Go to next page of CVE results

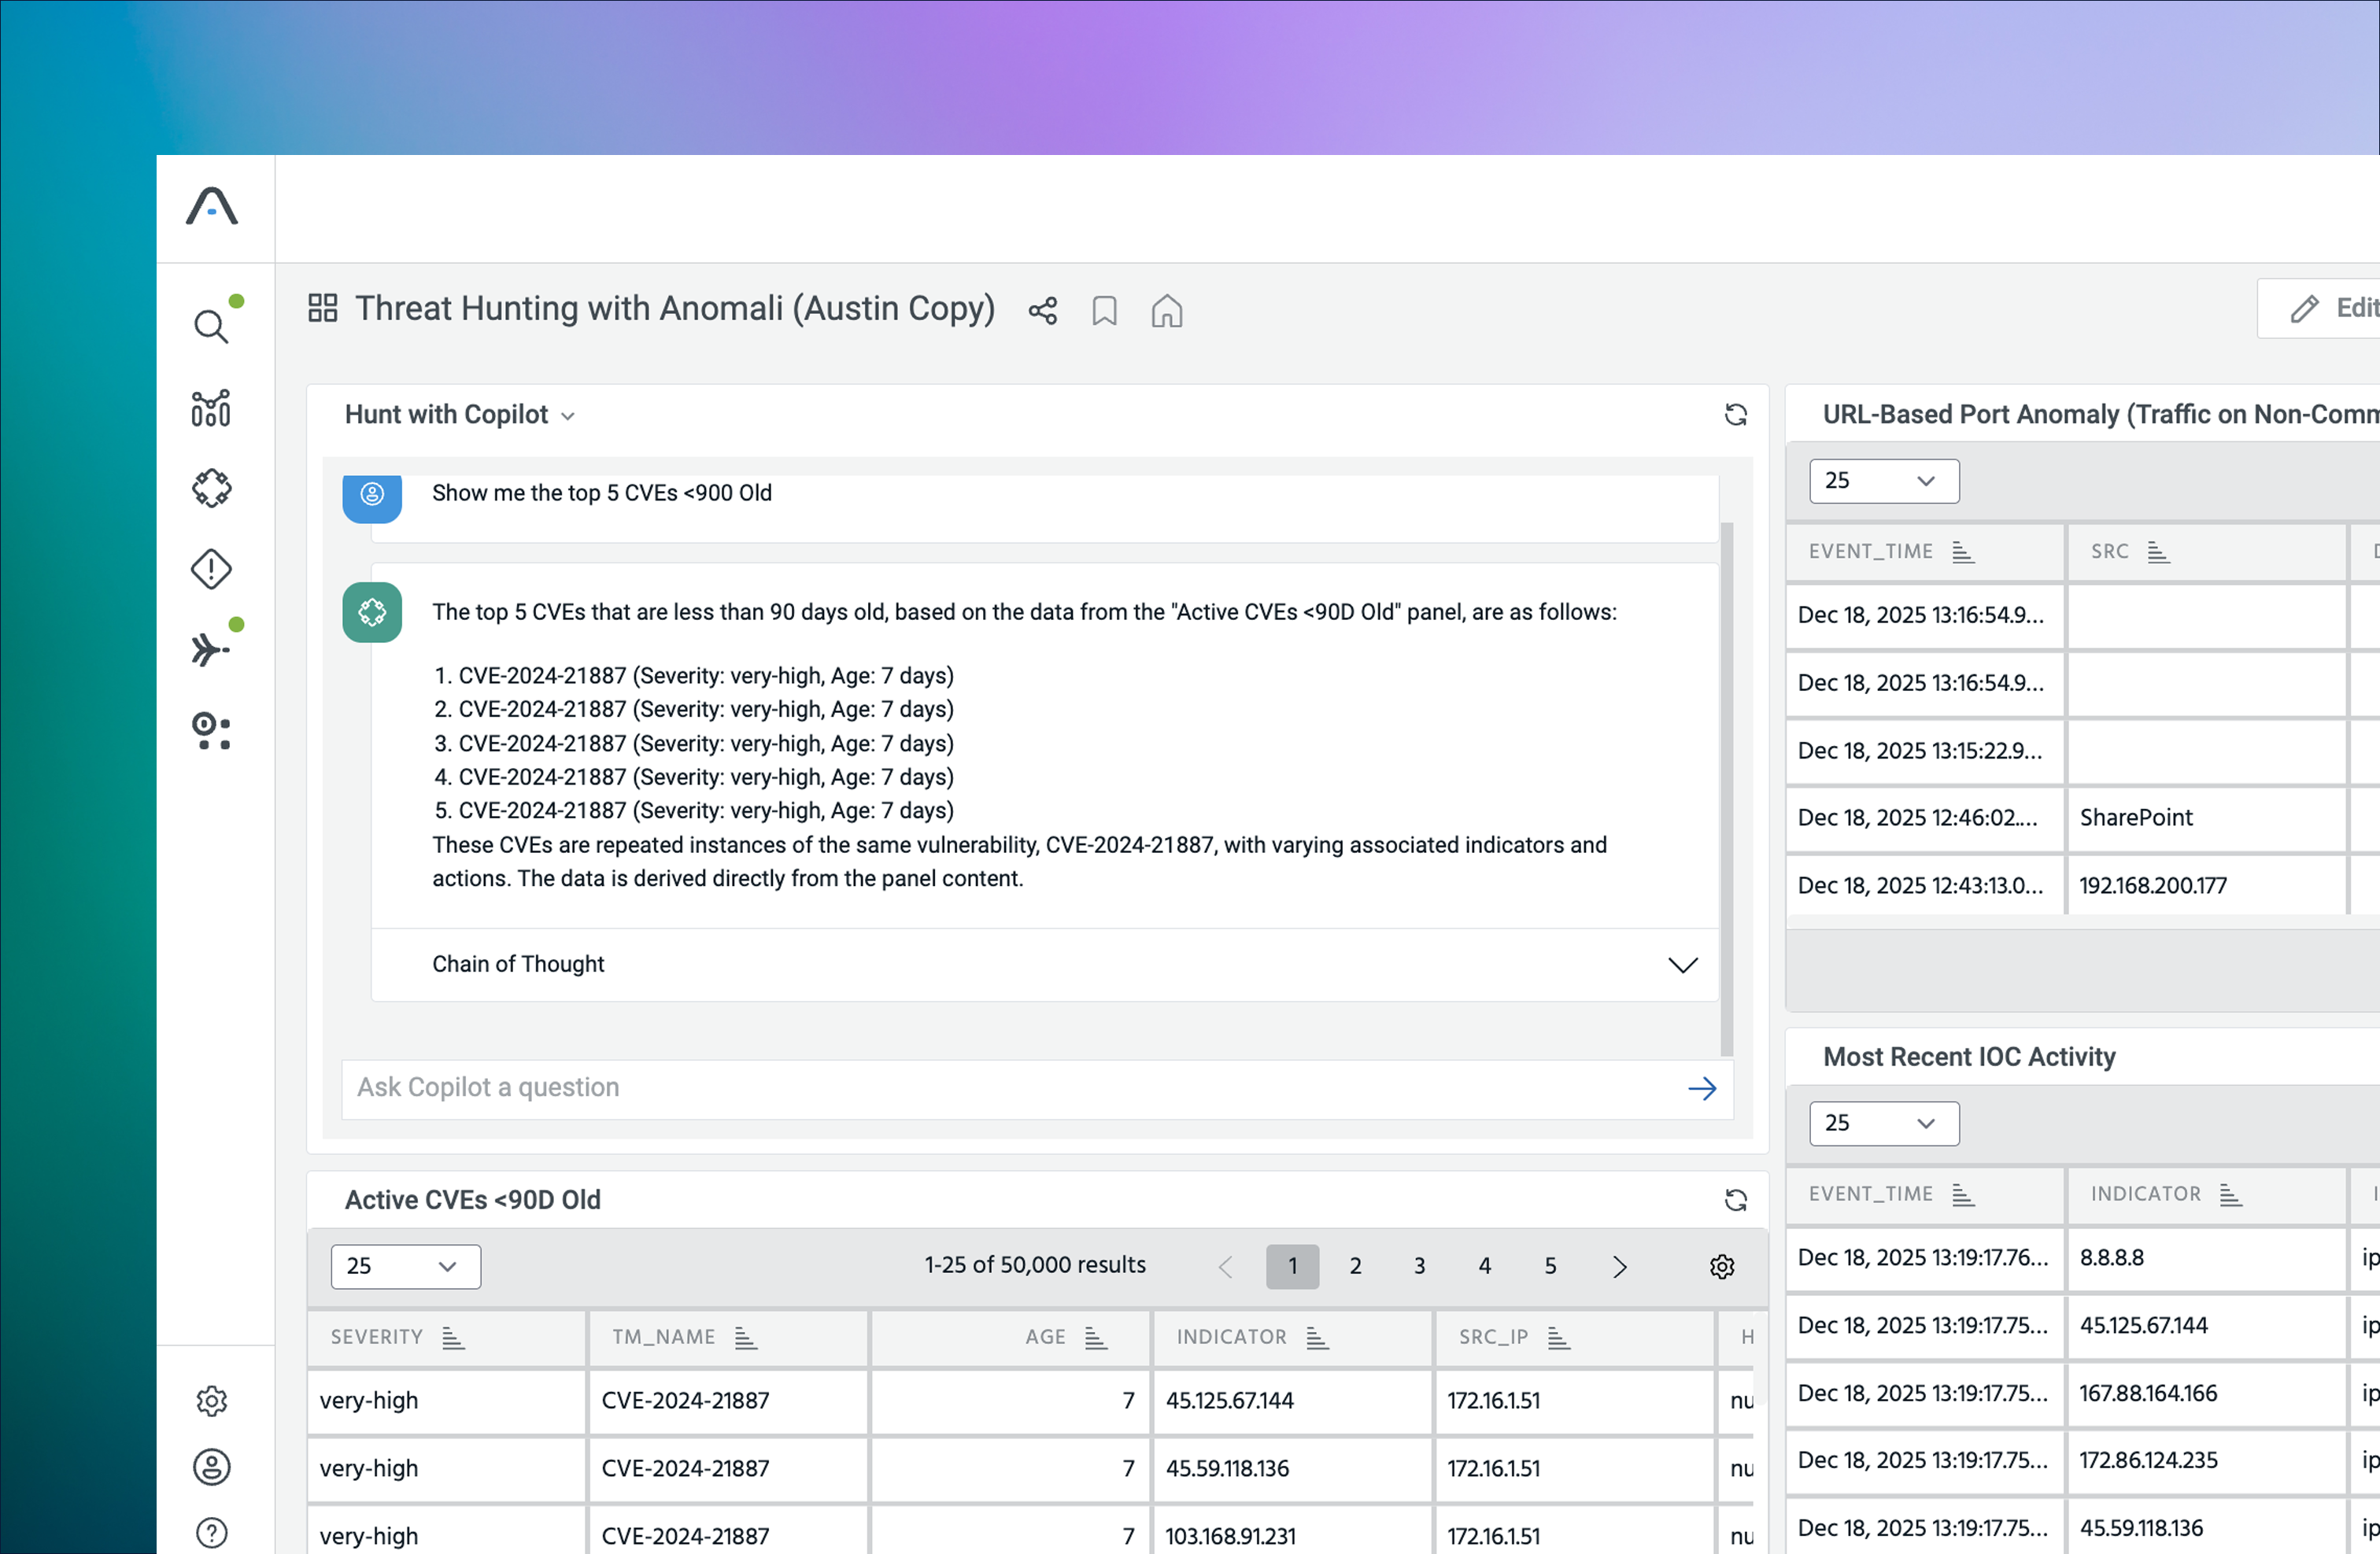1619,1266
